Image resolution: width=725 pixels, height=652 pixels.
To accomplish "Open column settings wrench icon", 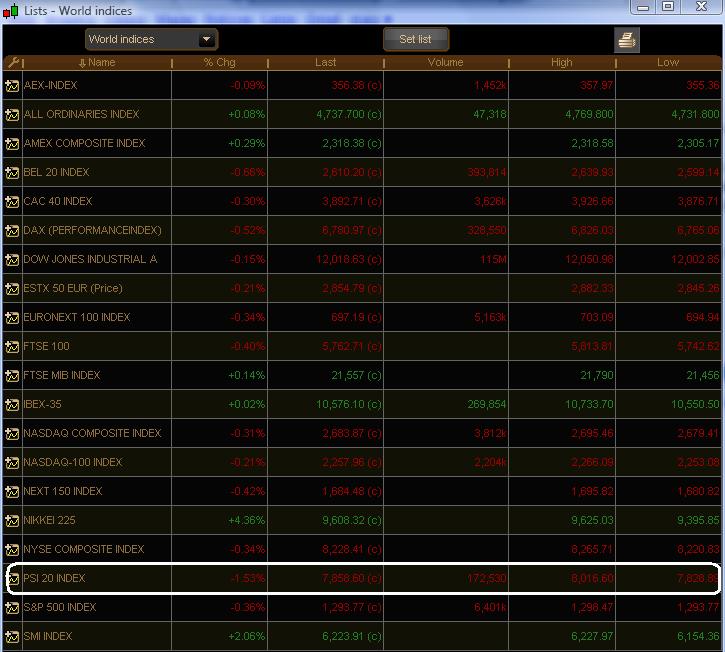I will click(13, 62).
